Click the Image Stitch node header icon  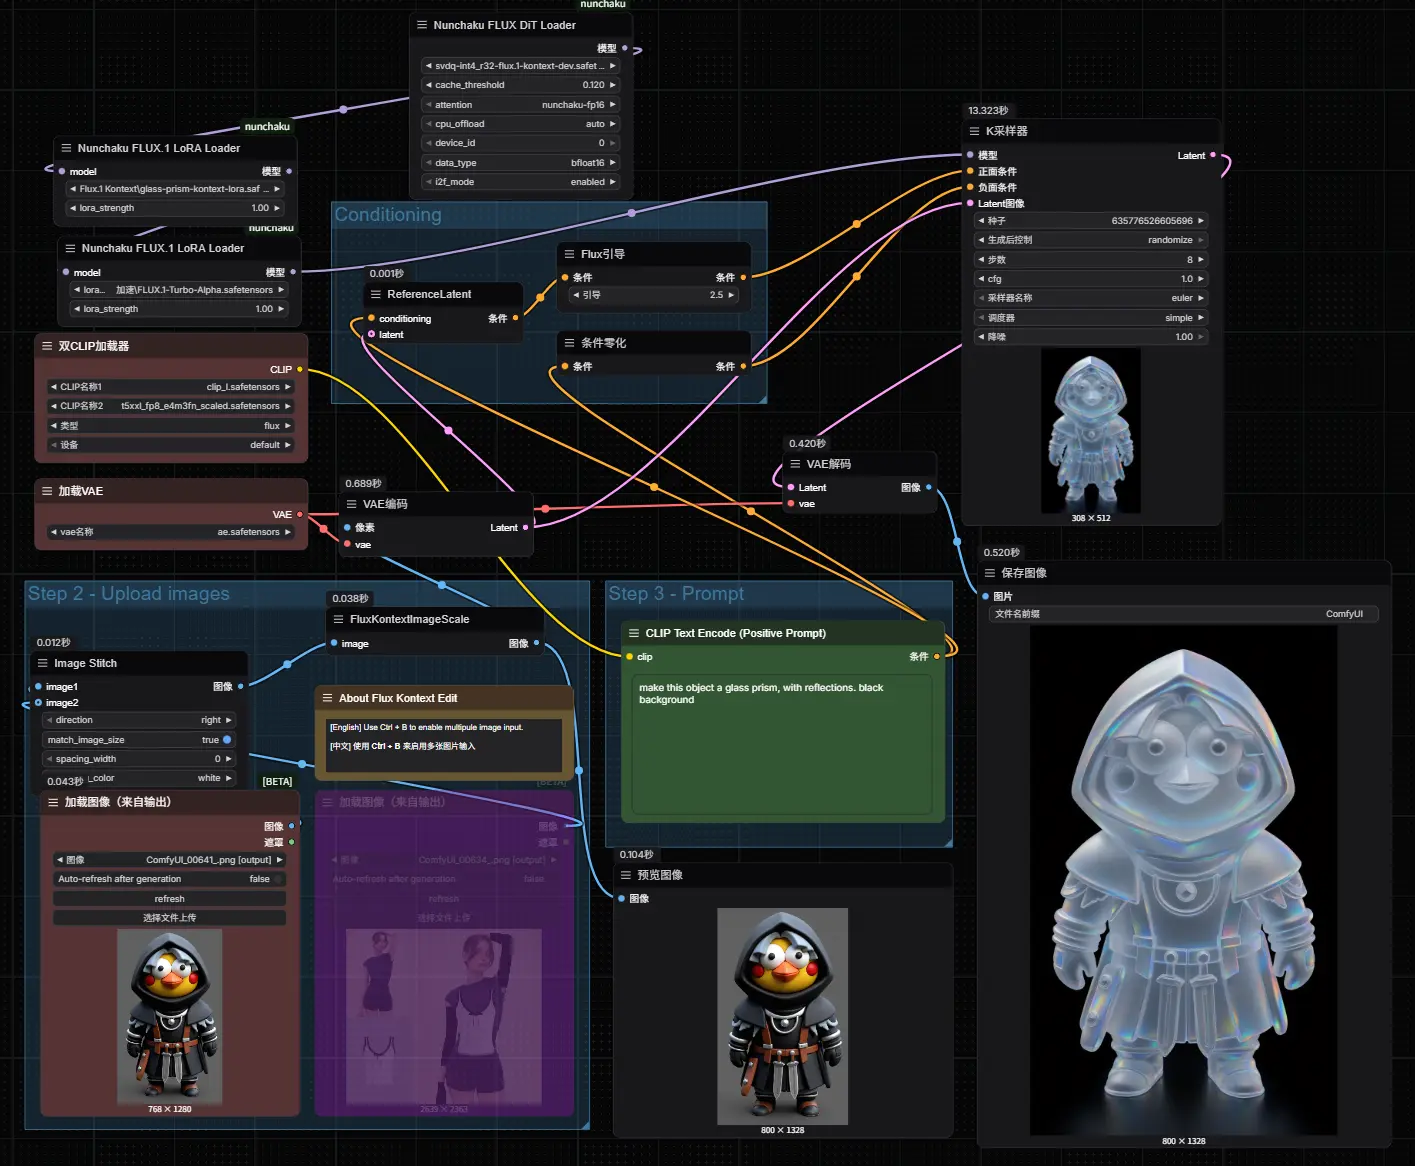[x=42, y=663]
